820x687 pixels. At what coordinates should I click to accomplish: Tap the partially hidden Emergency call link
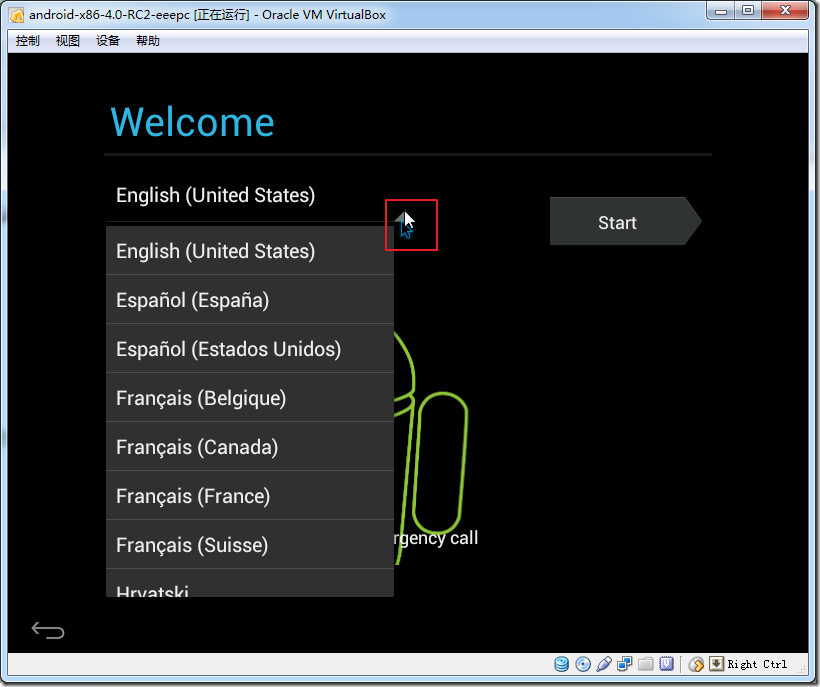pyautogui.click(x=437, y=538)
